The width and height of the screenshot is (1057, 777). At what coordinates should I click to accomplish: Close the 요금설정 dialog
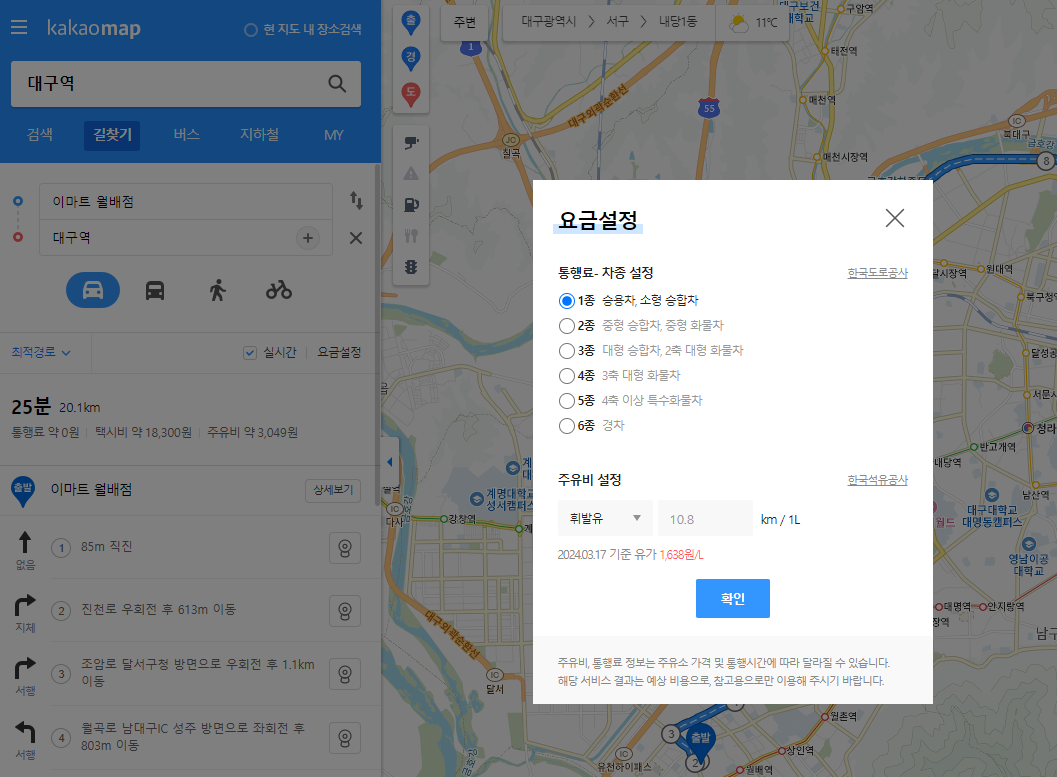pyautogui.click(x=895, y=218)
